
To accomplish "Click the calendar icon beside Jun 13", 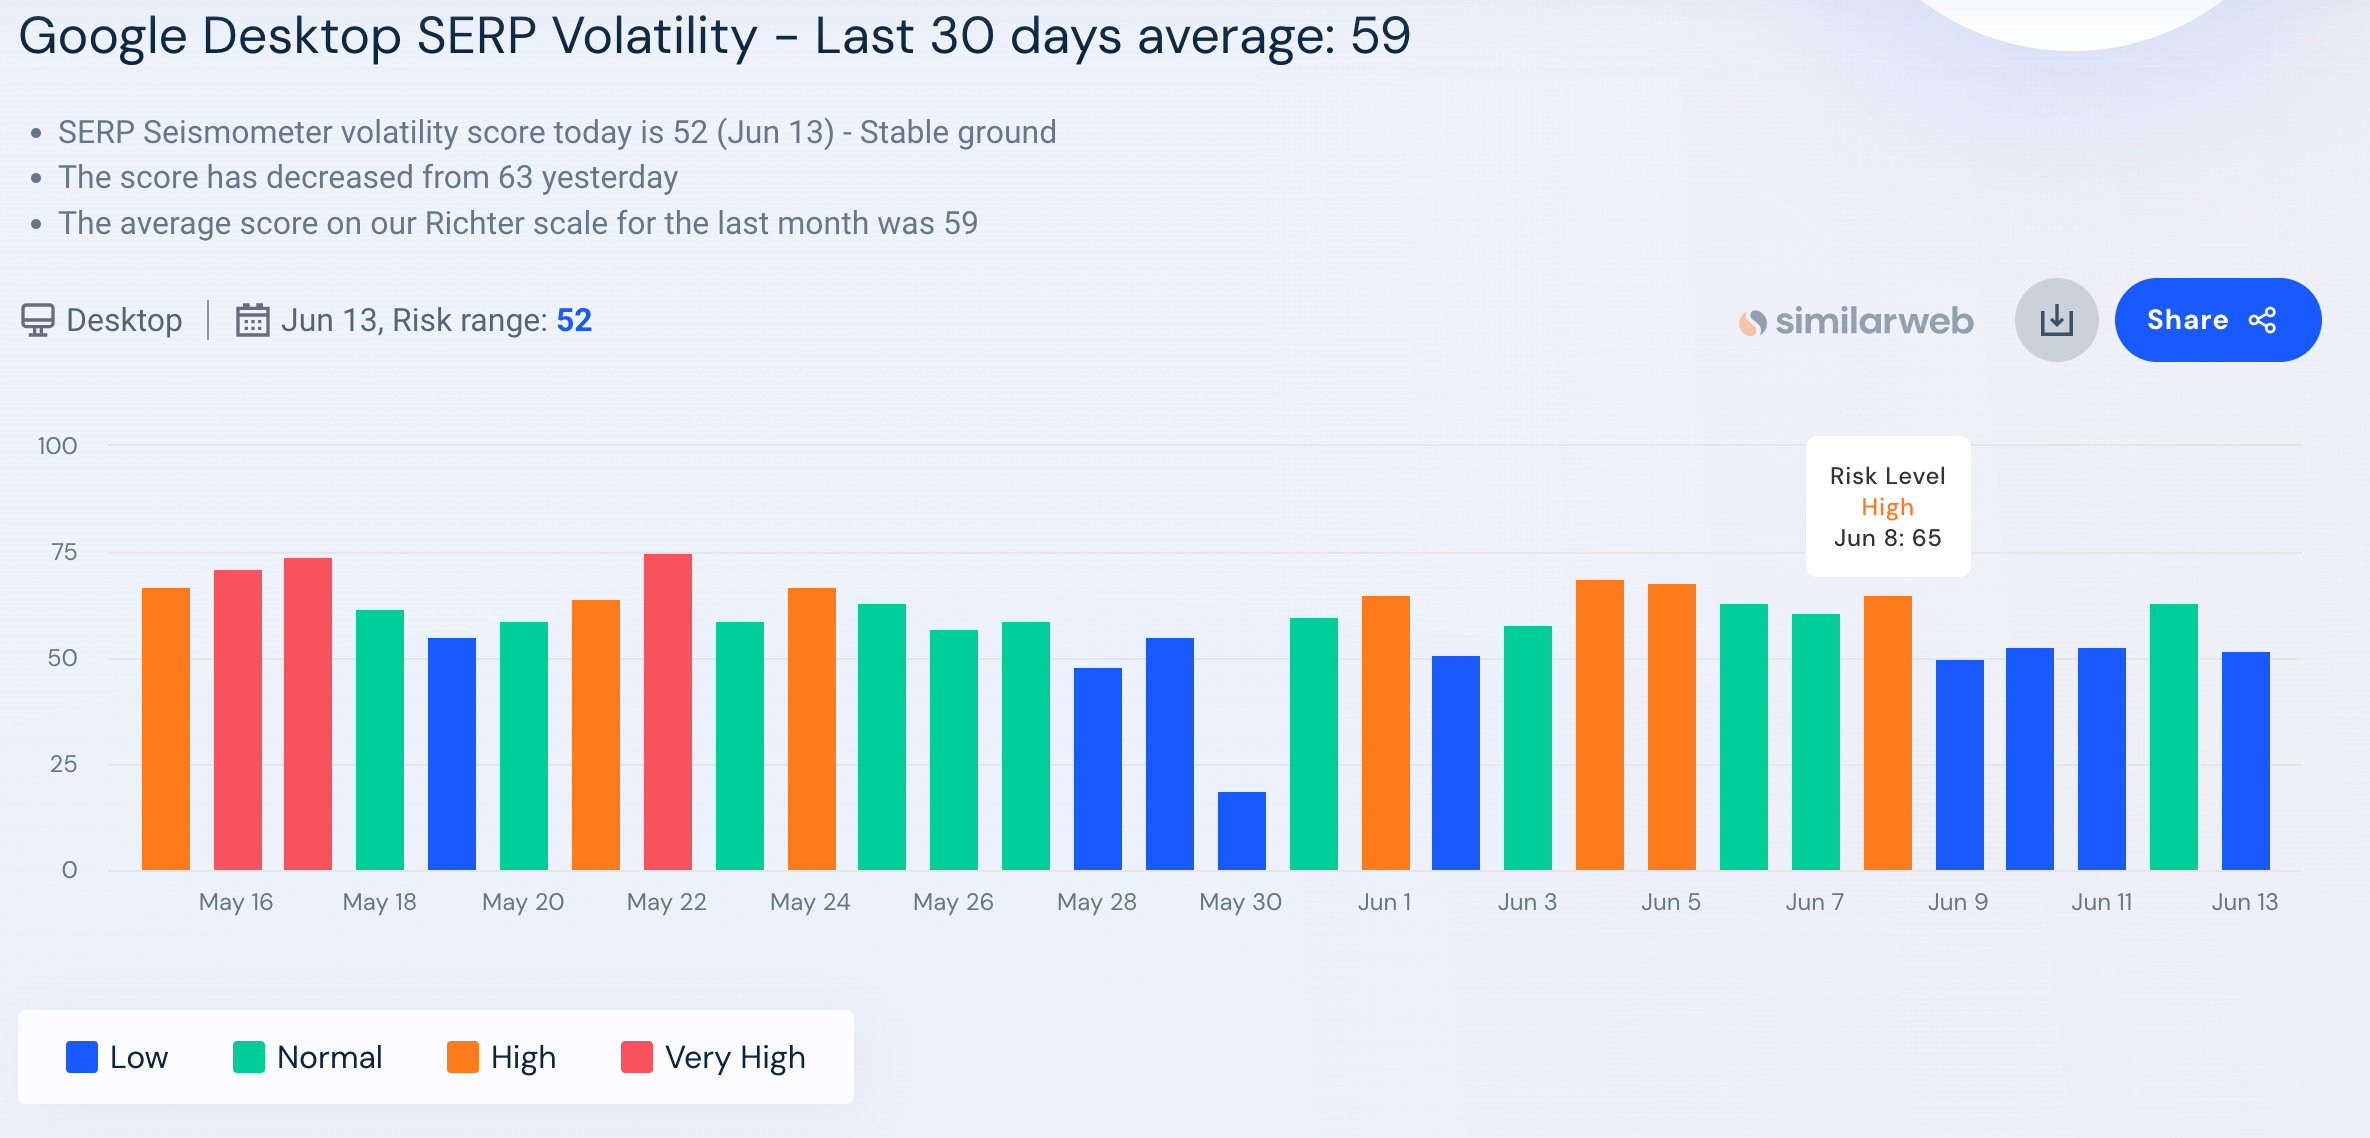I will point(252,320).
